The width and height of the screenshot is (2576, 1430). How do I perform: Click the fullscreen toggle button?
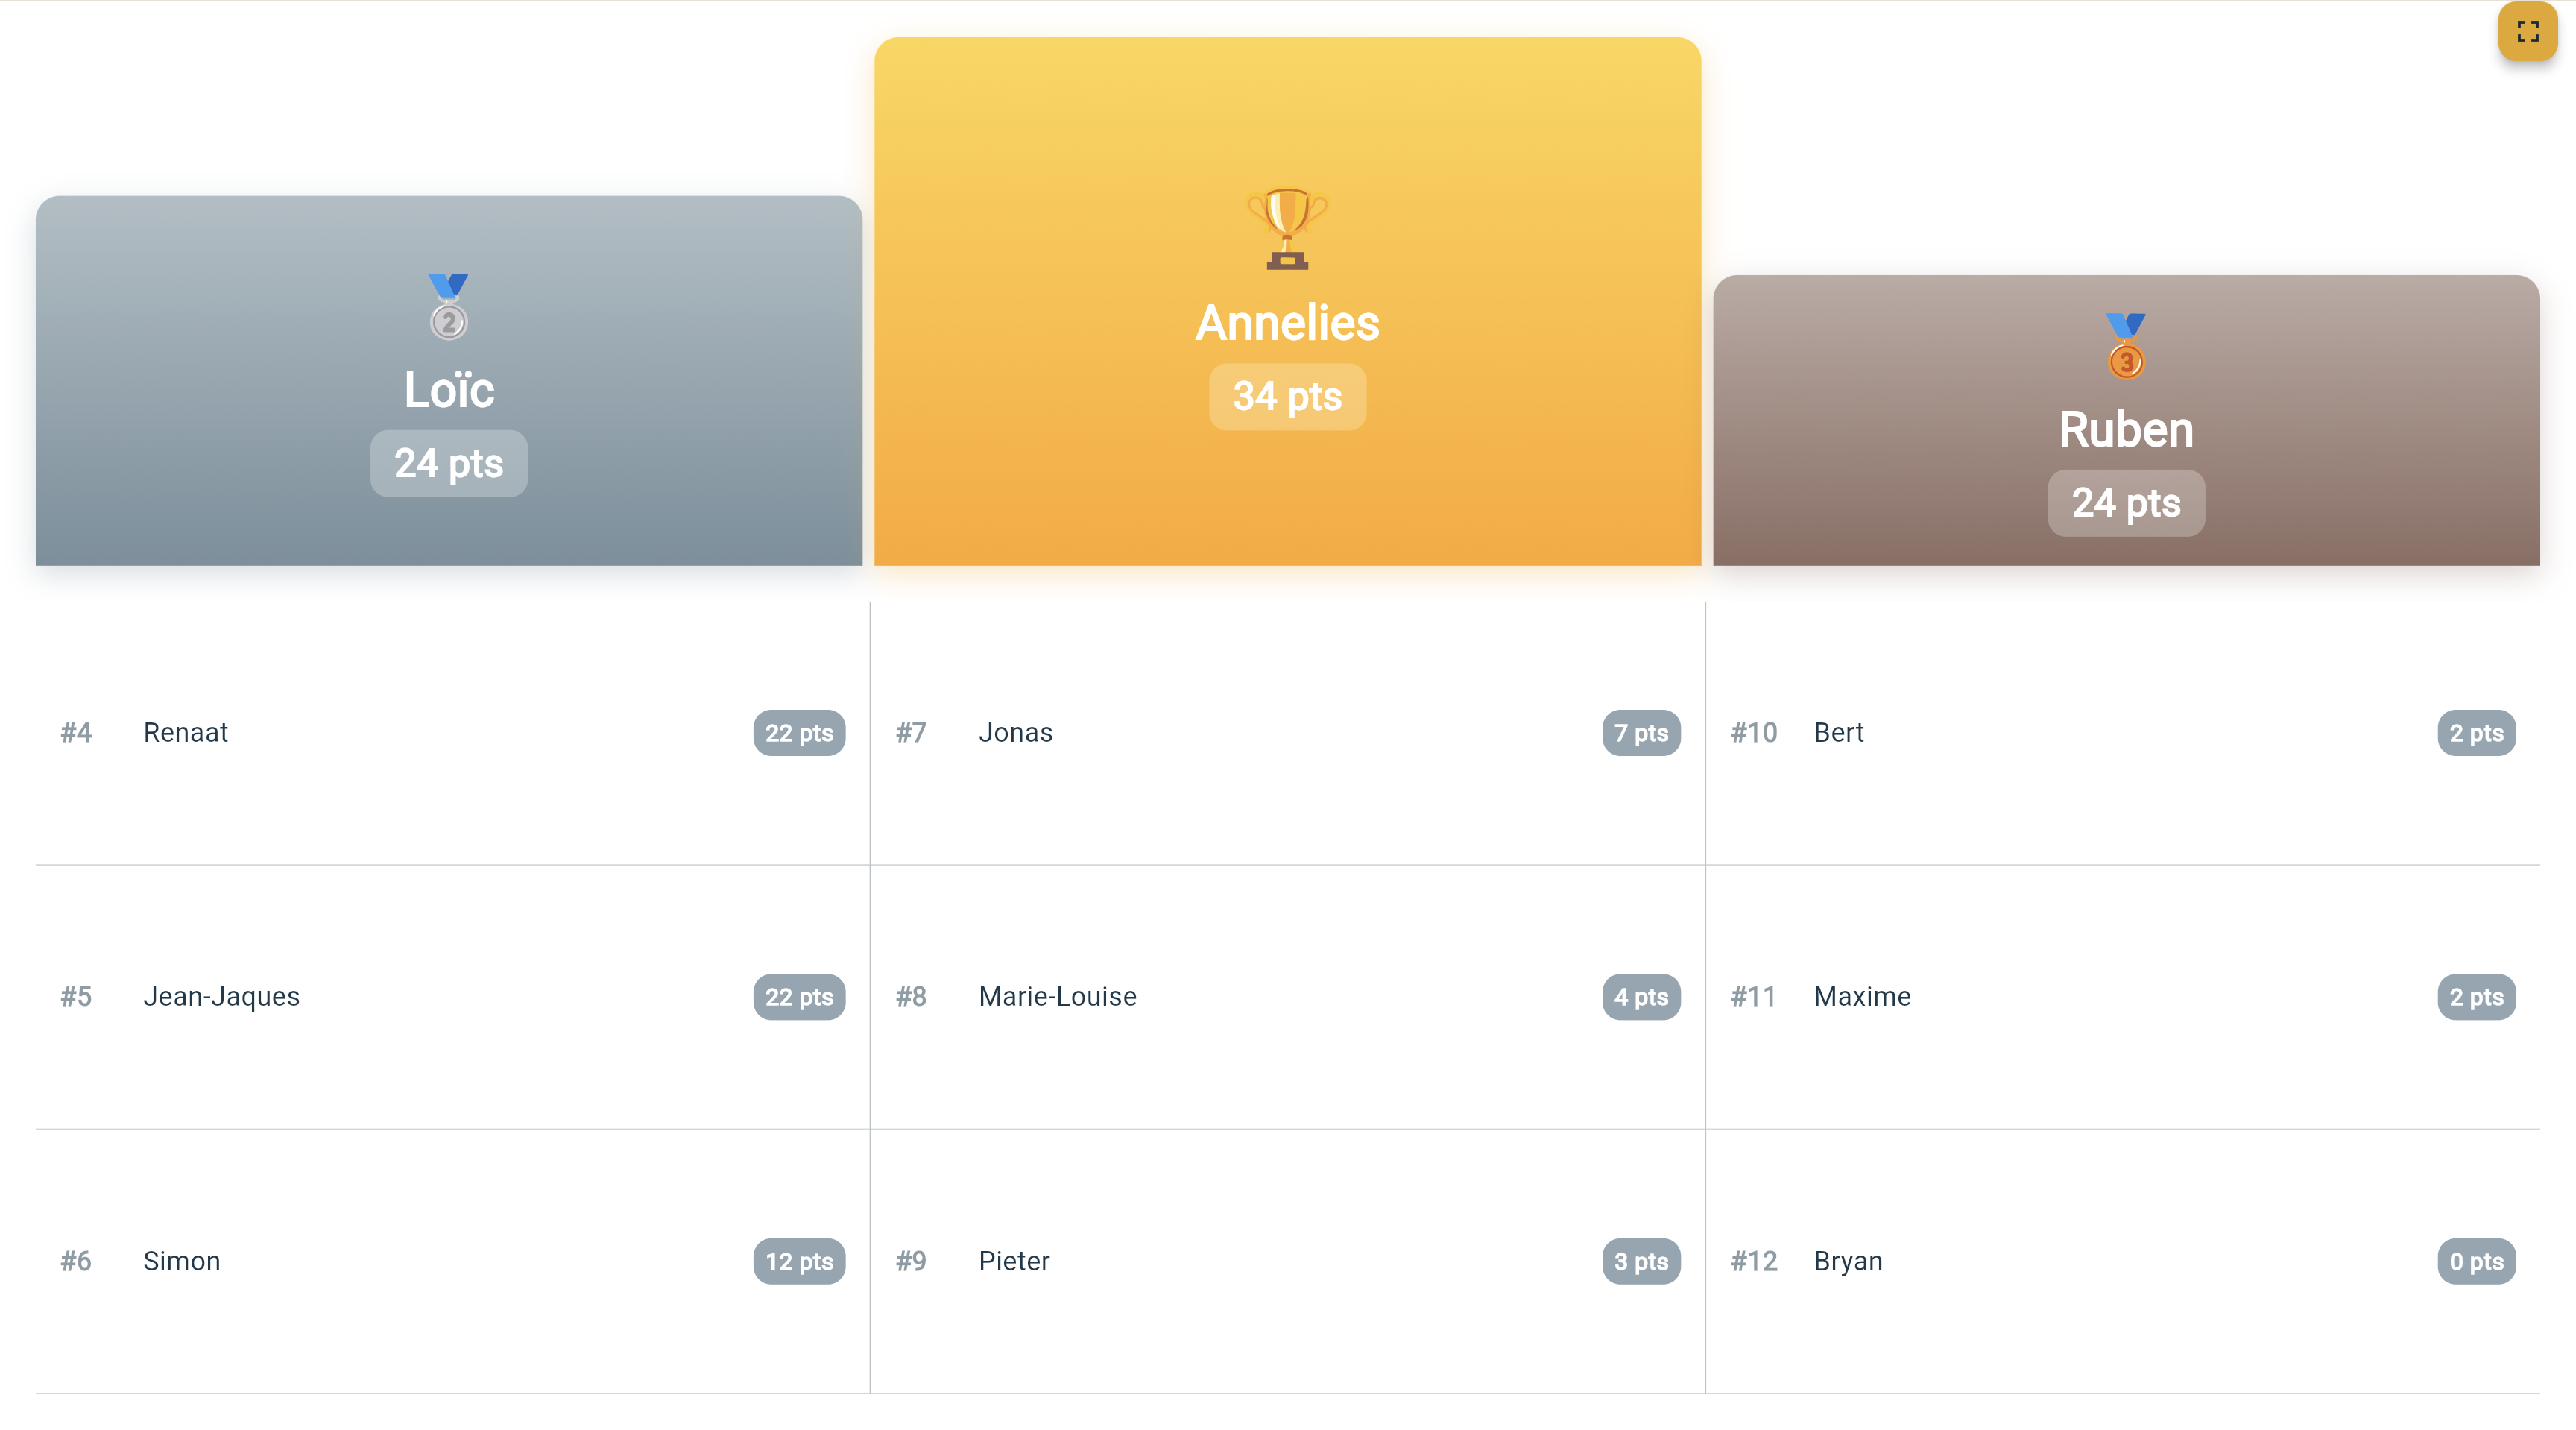[x=2527, y=32]
